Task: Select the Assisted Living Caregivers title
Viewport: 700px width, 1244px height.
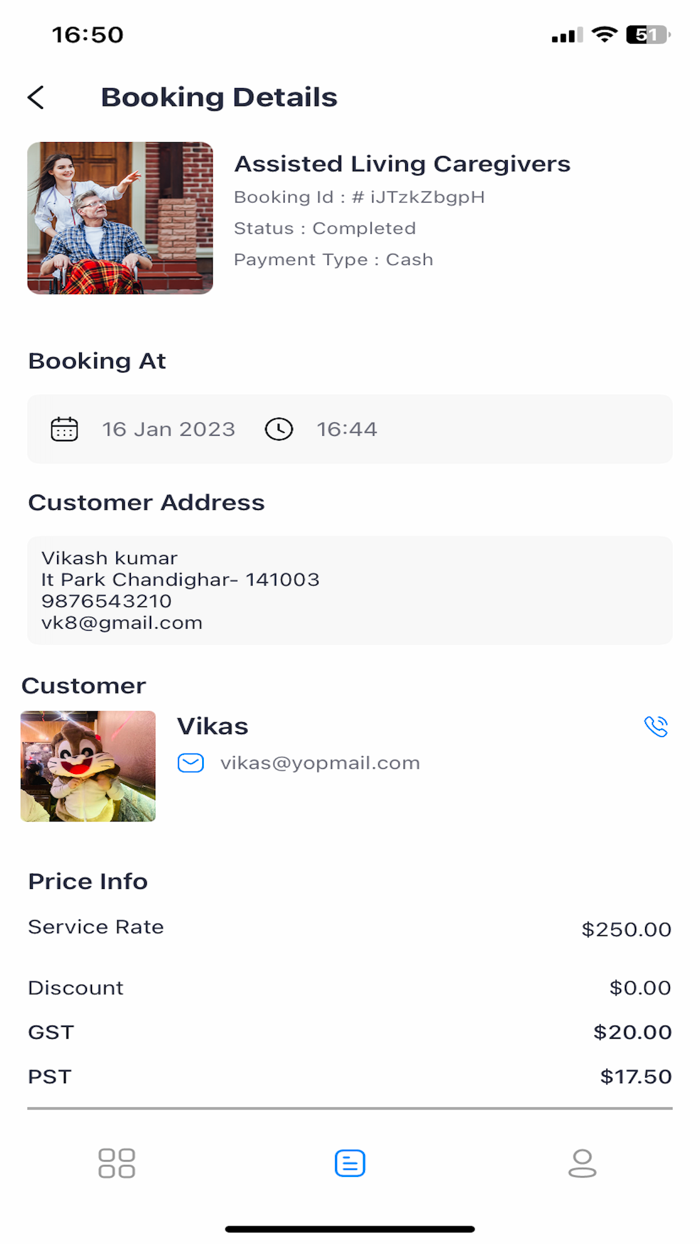Action: [402, 164]
